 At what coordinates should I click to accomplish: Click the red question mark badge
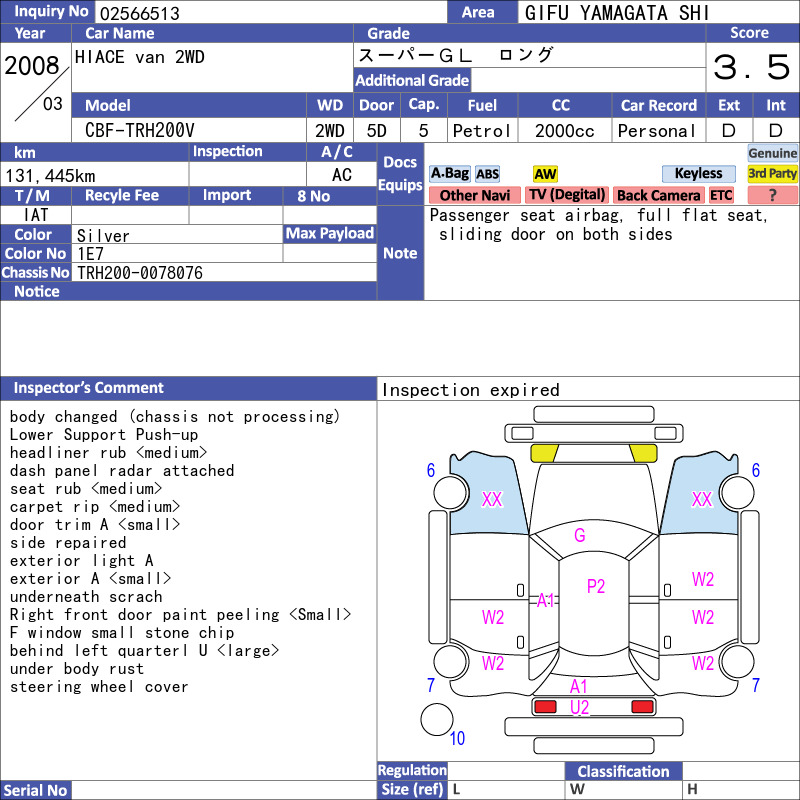(772, 195)
